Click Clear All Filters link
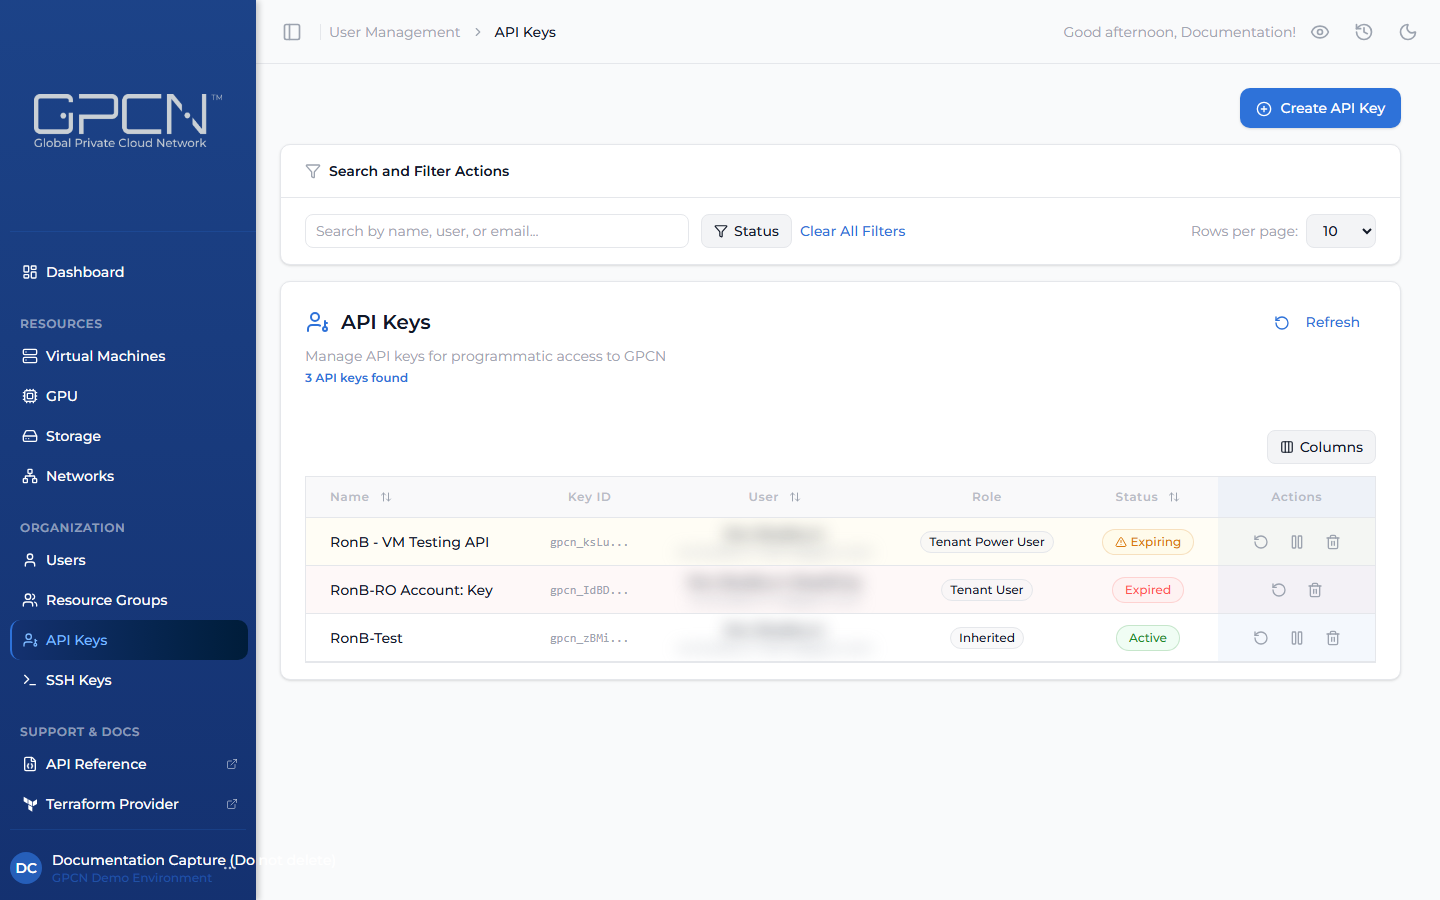The height and width of the screenshot is (900, 1440). click(x=853, y=231)
